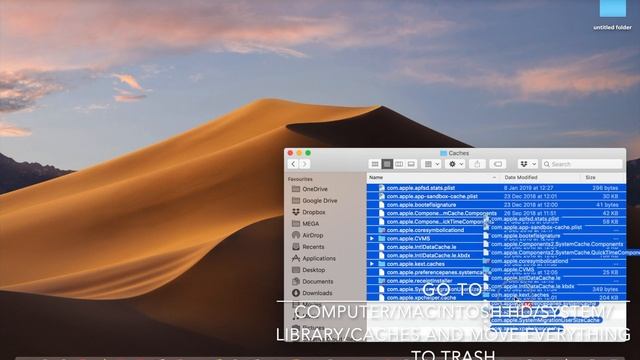
Task: Click the Finder Search field
Action: pyautogui.click(x=582, y=164)
